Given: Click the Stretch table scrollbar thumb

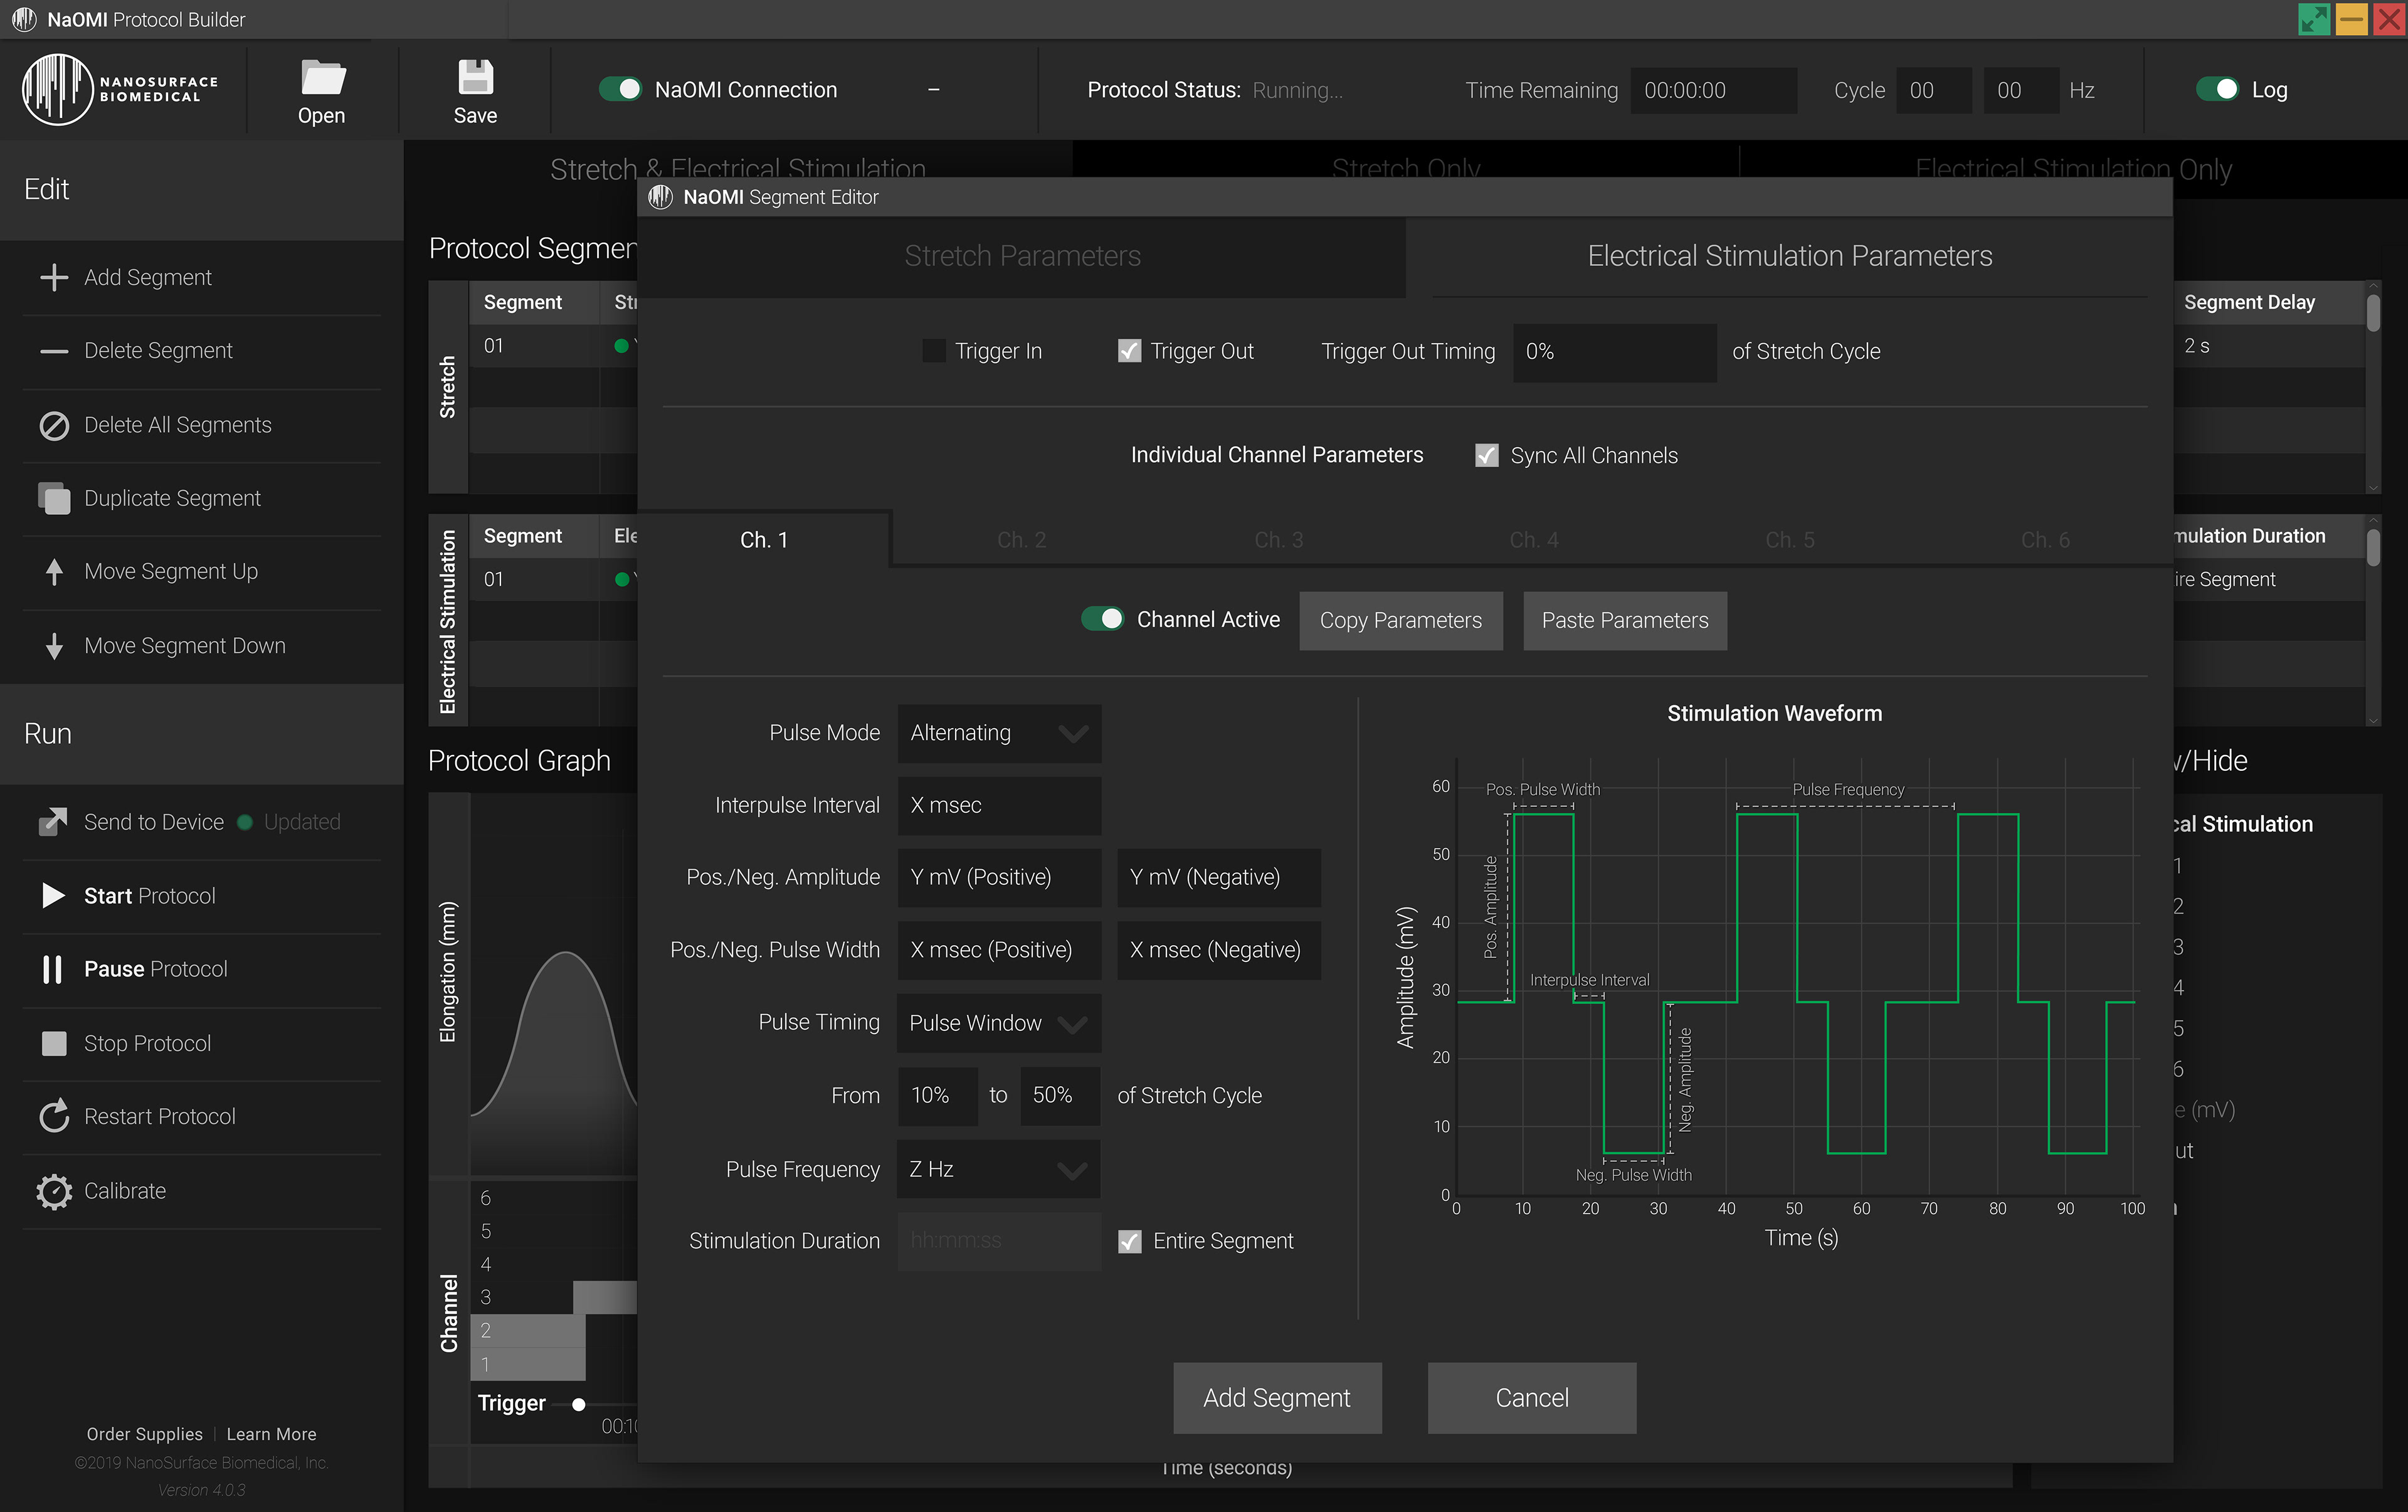Looking at the screenshot, I should (x=2373, y=313).
